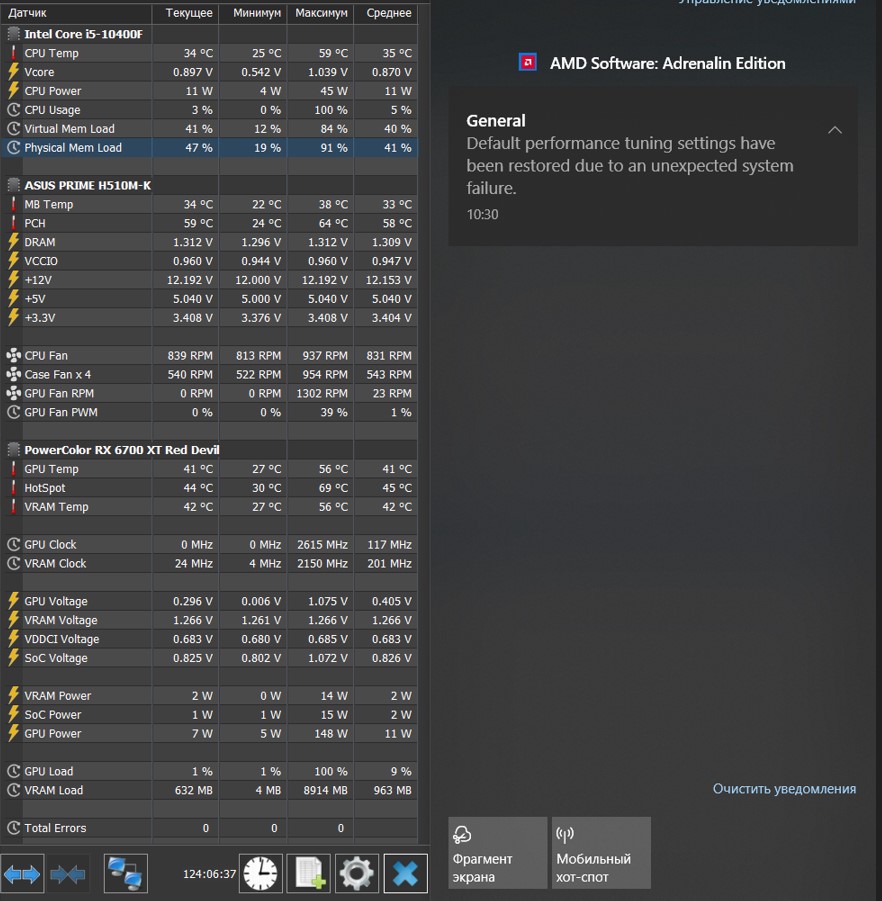The width and height of the screenshot is (882, 901).
Task: Select the VRAM Clock sensor label
Action: (x=55, y=563)
